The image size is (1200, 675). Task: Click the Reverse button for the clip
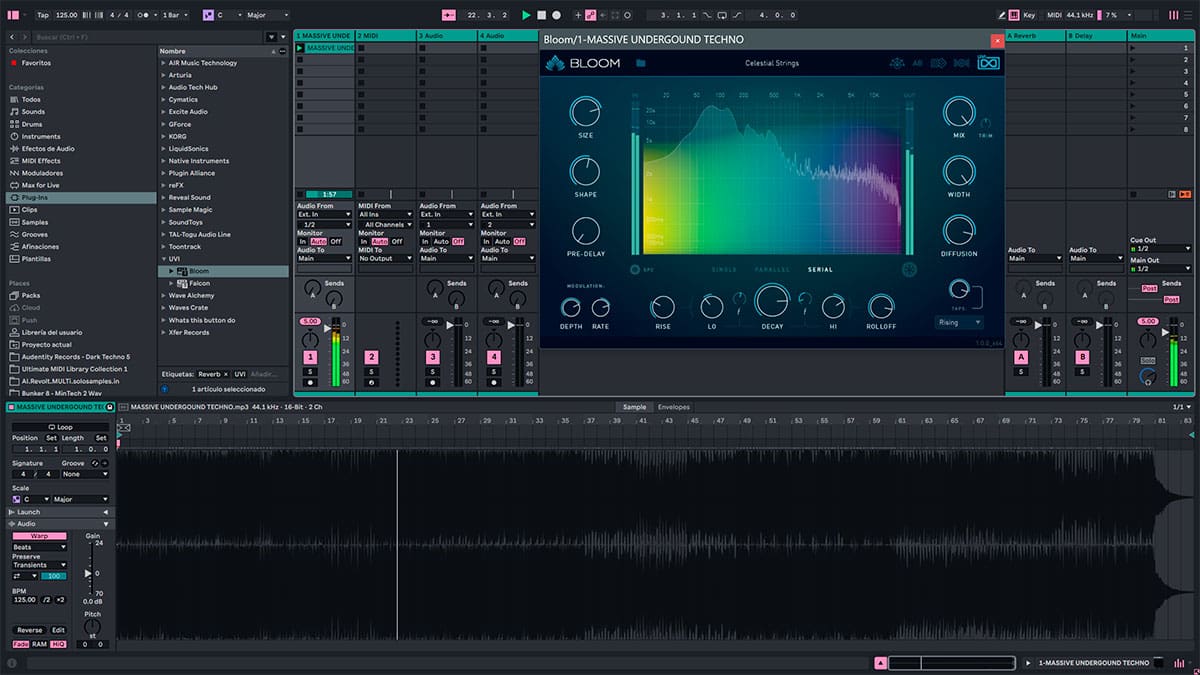(x=29, y=630)
